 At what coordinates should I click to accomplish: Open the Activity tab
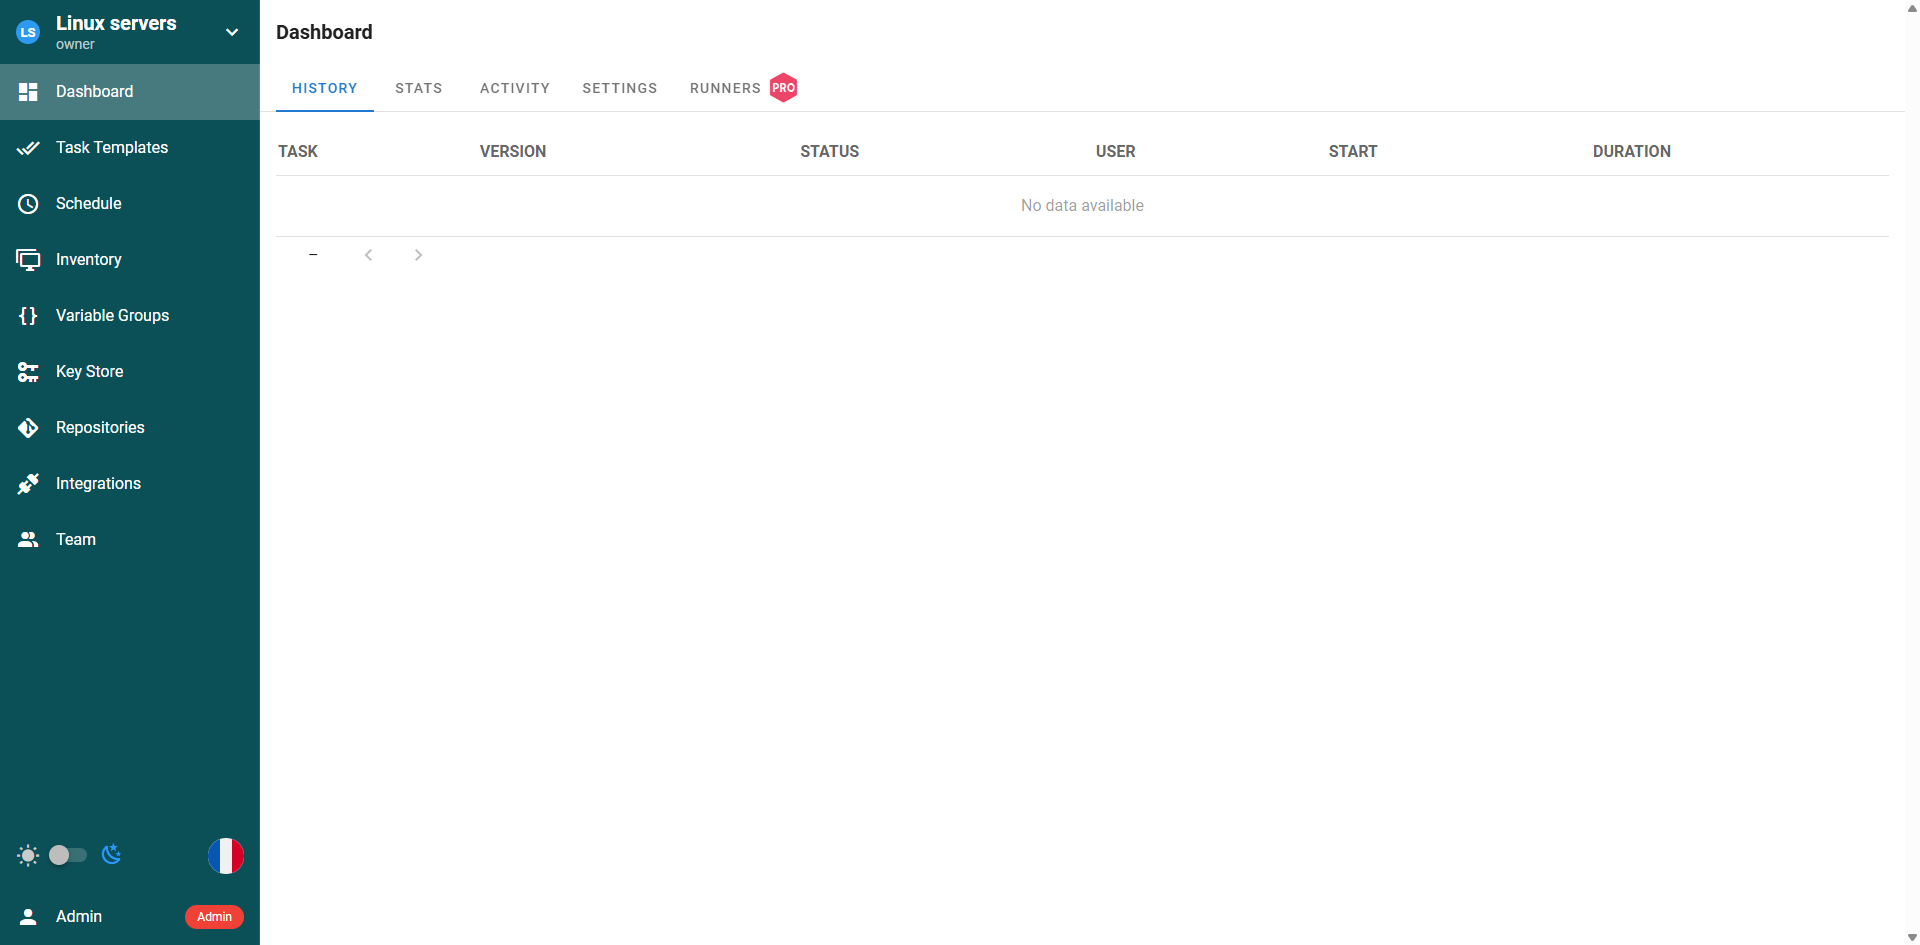click(514, 88)
